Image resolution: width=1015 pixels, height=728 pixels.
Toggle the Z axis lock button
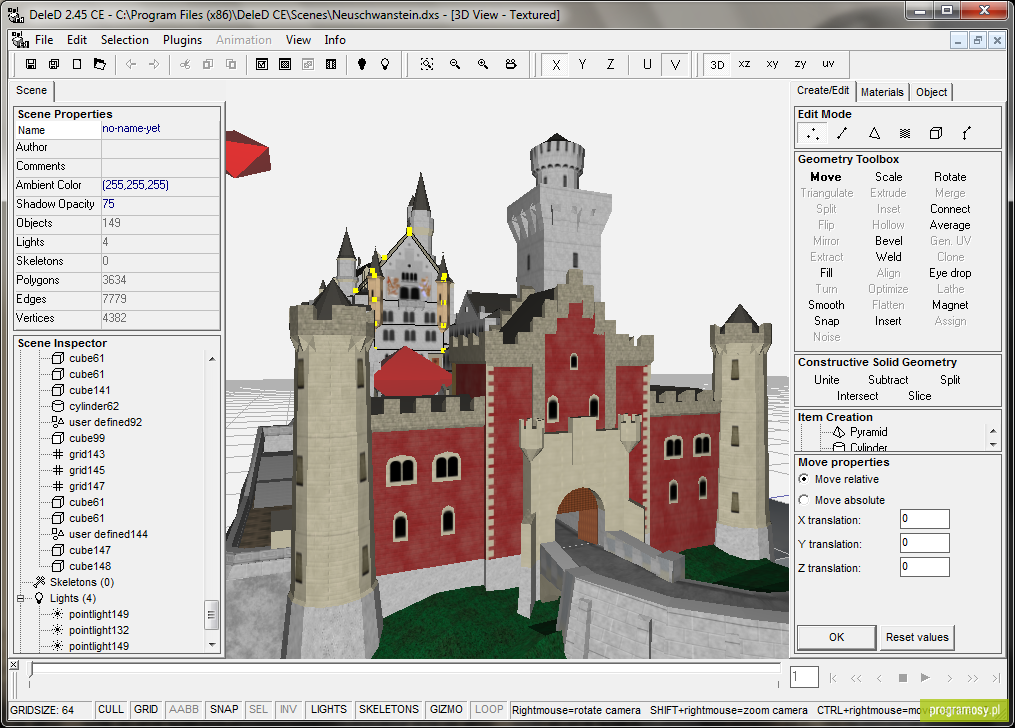click(610, 65)
